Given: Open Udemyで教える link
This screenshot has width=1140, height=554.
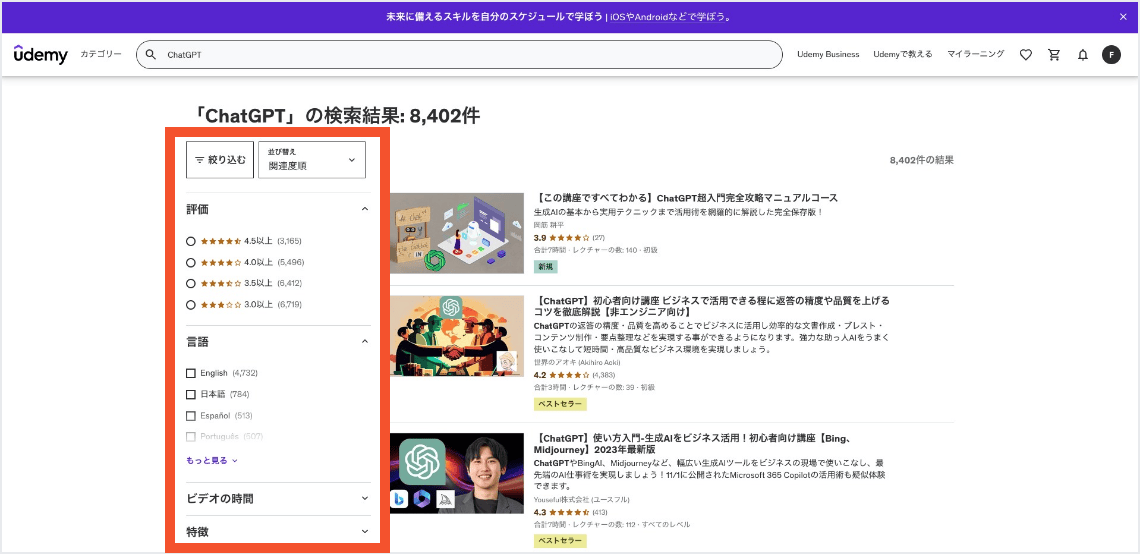Looking at the screenshot, I should coord(902,55).
